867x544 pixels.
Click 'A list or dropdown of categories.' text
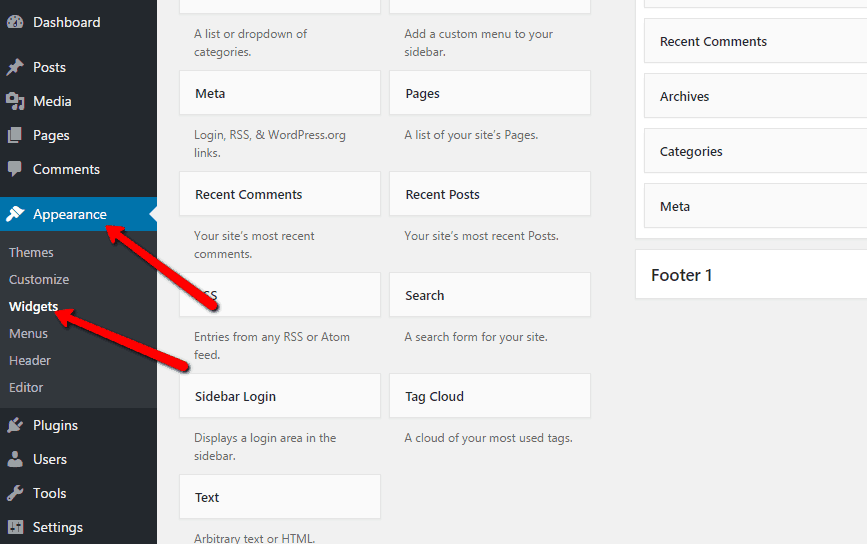pyautogui.click(x=250, y=43)
